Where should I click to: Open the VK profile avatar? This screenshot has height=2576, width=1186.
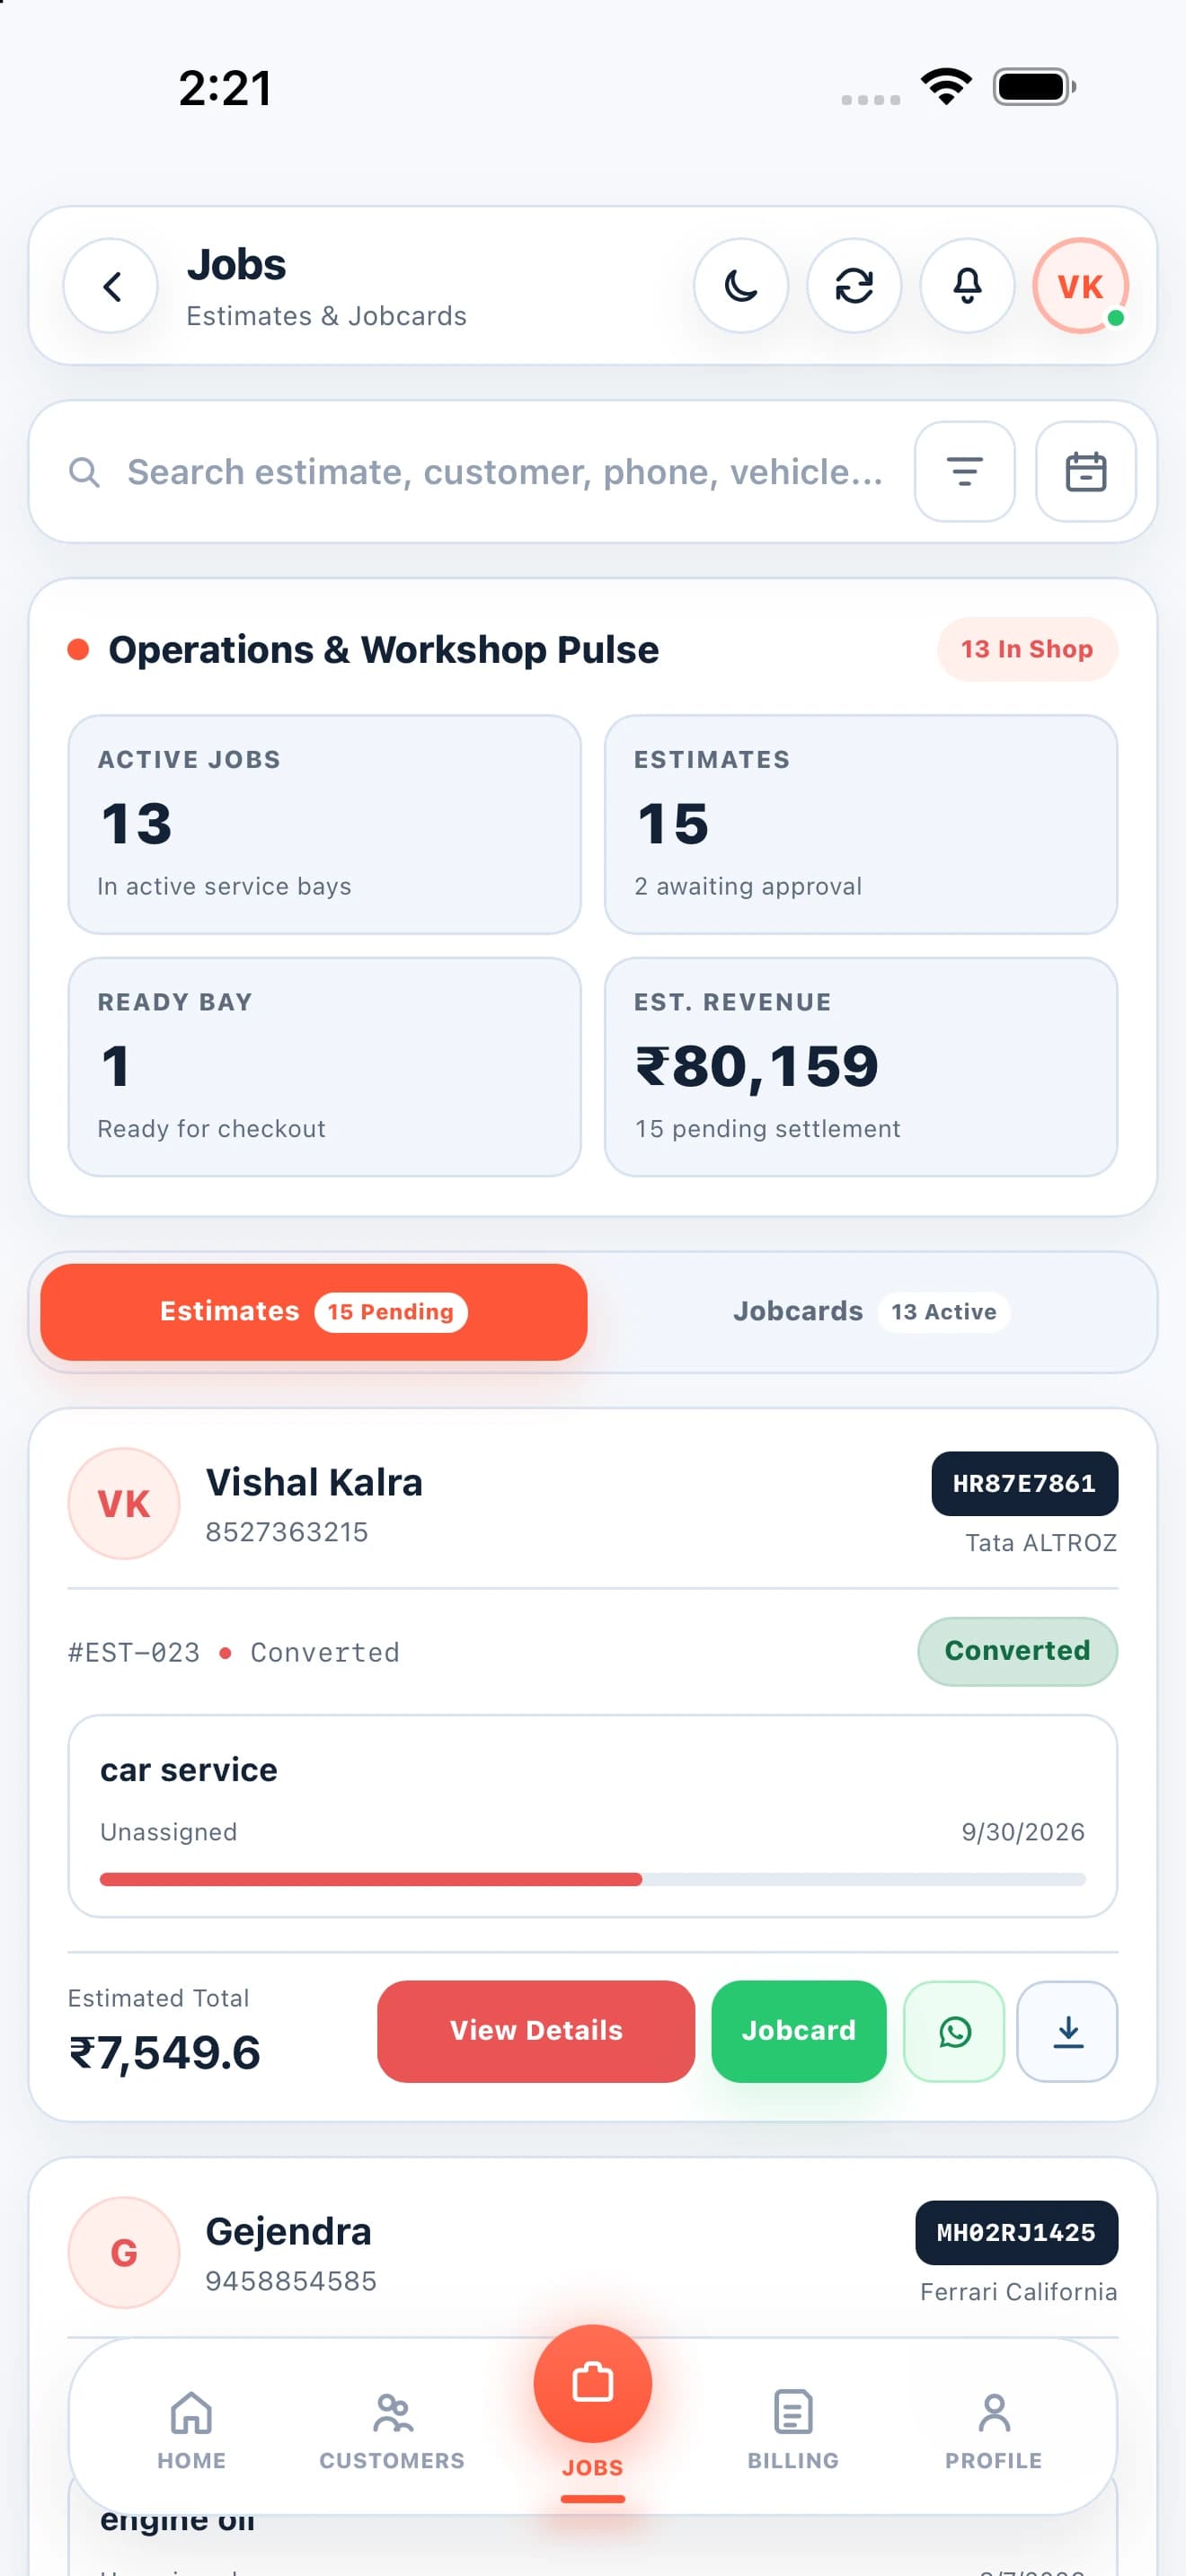(1080, 286)
